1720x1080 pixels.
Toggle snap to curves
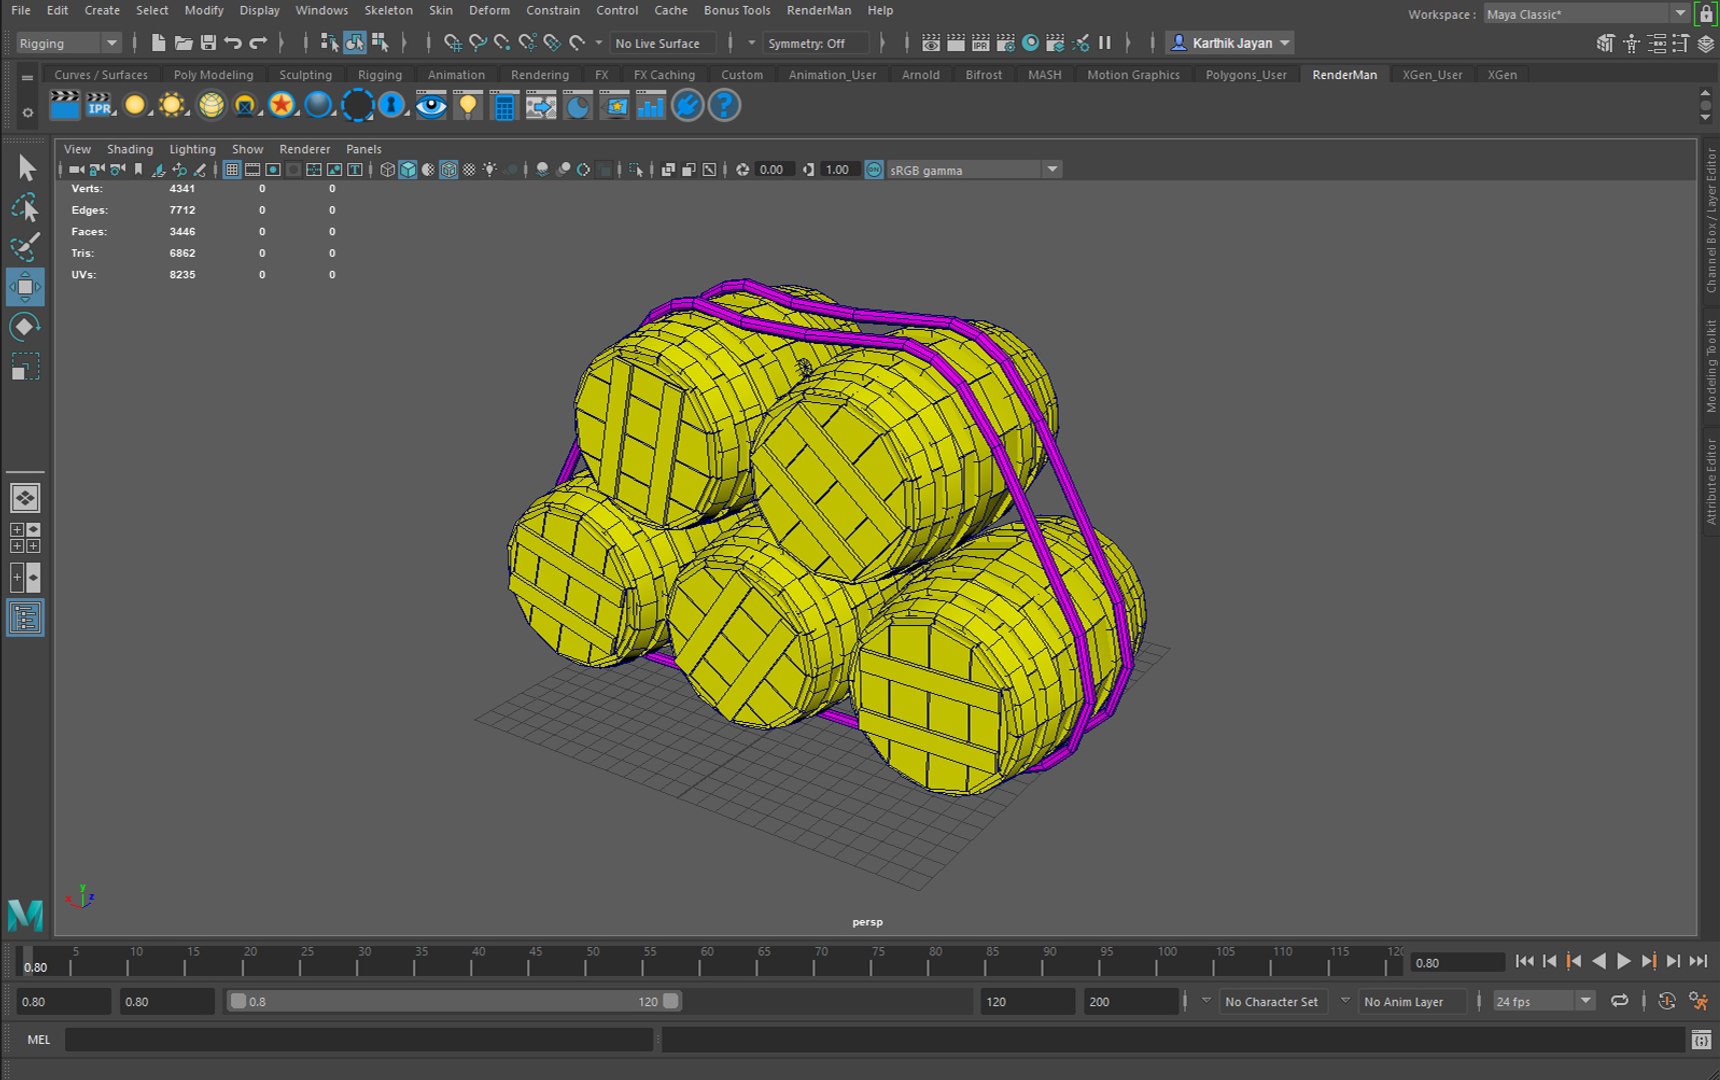pos(478,43)
